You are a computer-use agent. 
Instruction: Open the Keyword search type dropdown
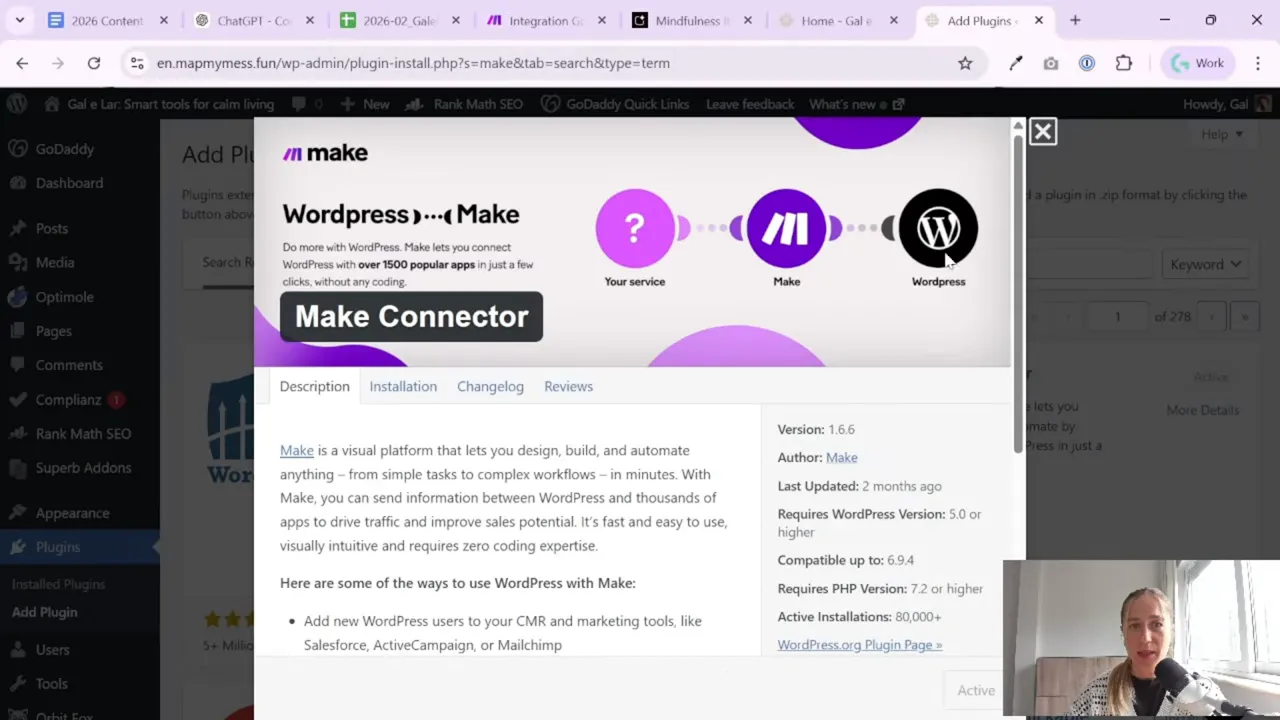[1205, 264]
